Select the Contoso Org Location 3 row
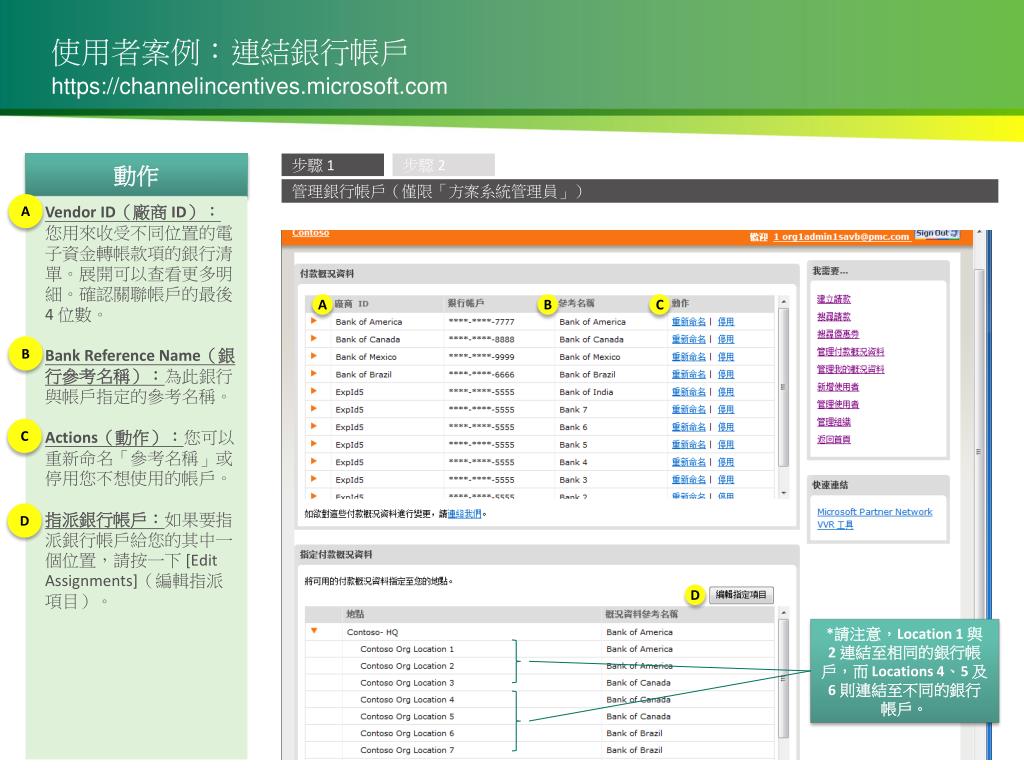The width and height of the screenshot is (1024, 768). 541,683
